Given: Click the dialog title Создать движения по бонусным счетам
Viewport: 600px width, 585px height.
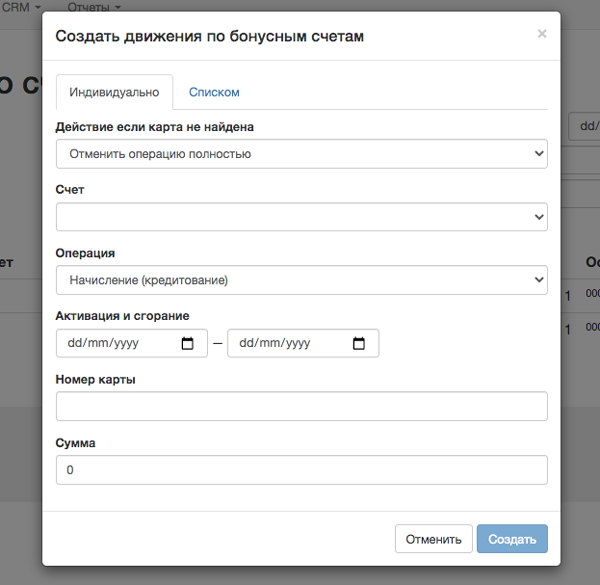Looking at the screenshot, I should (209, 36).
